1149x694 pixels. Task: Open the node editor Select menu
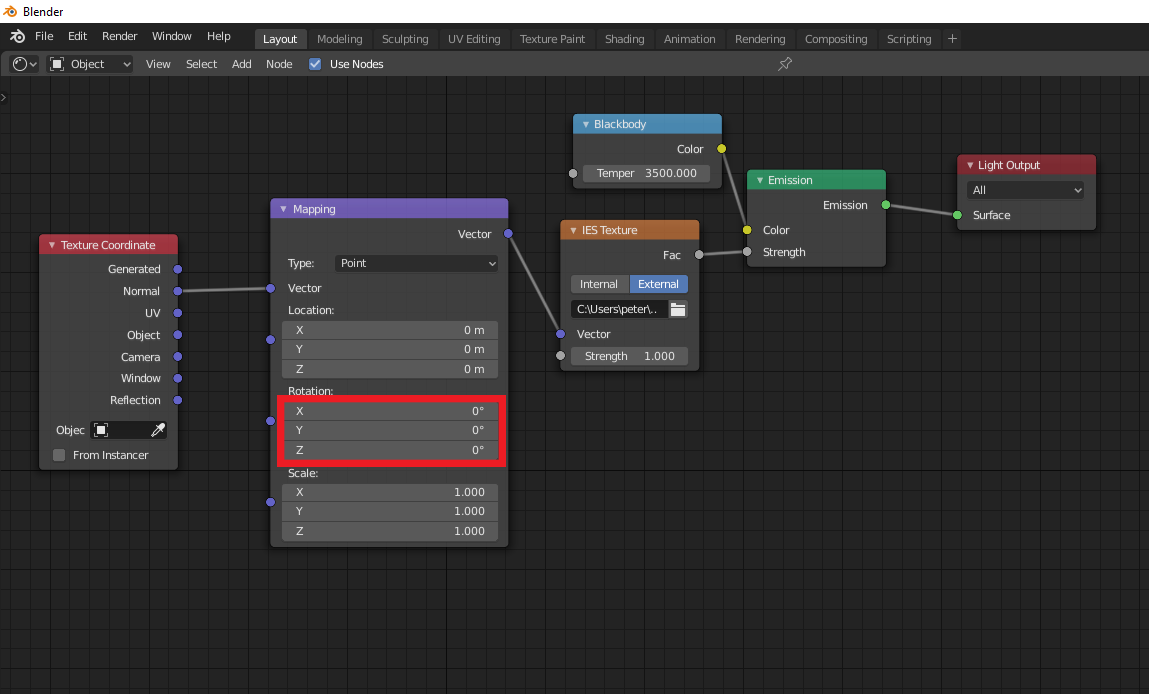pos(202,64)
